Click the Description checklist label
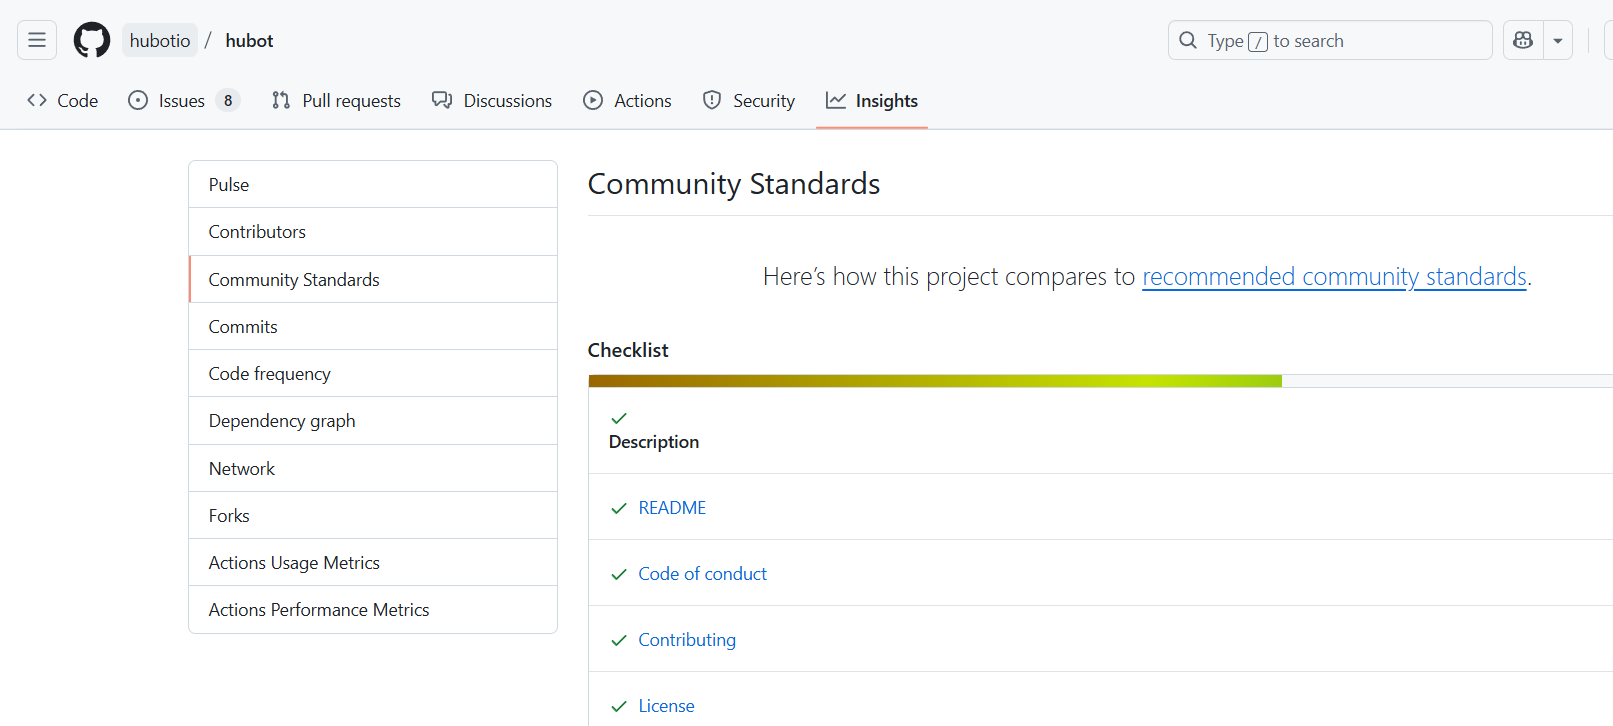This screenshot has width=1613, height=726. click(x=654, y=442)
